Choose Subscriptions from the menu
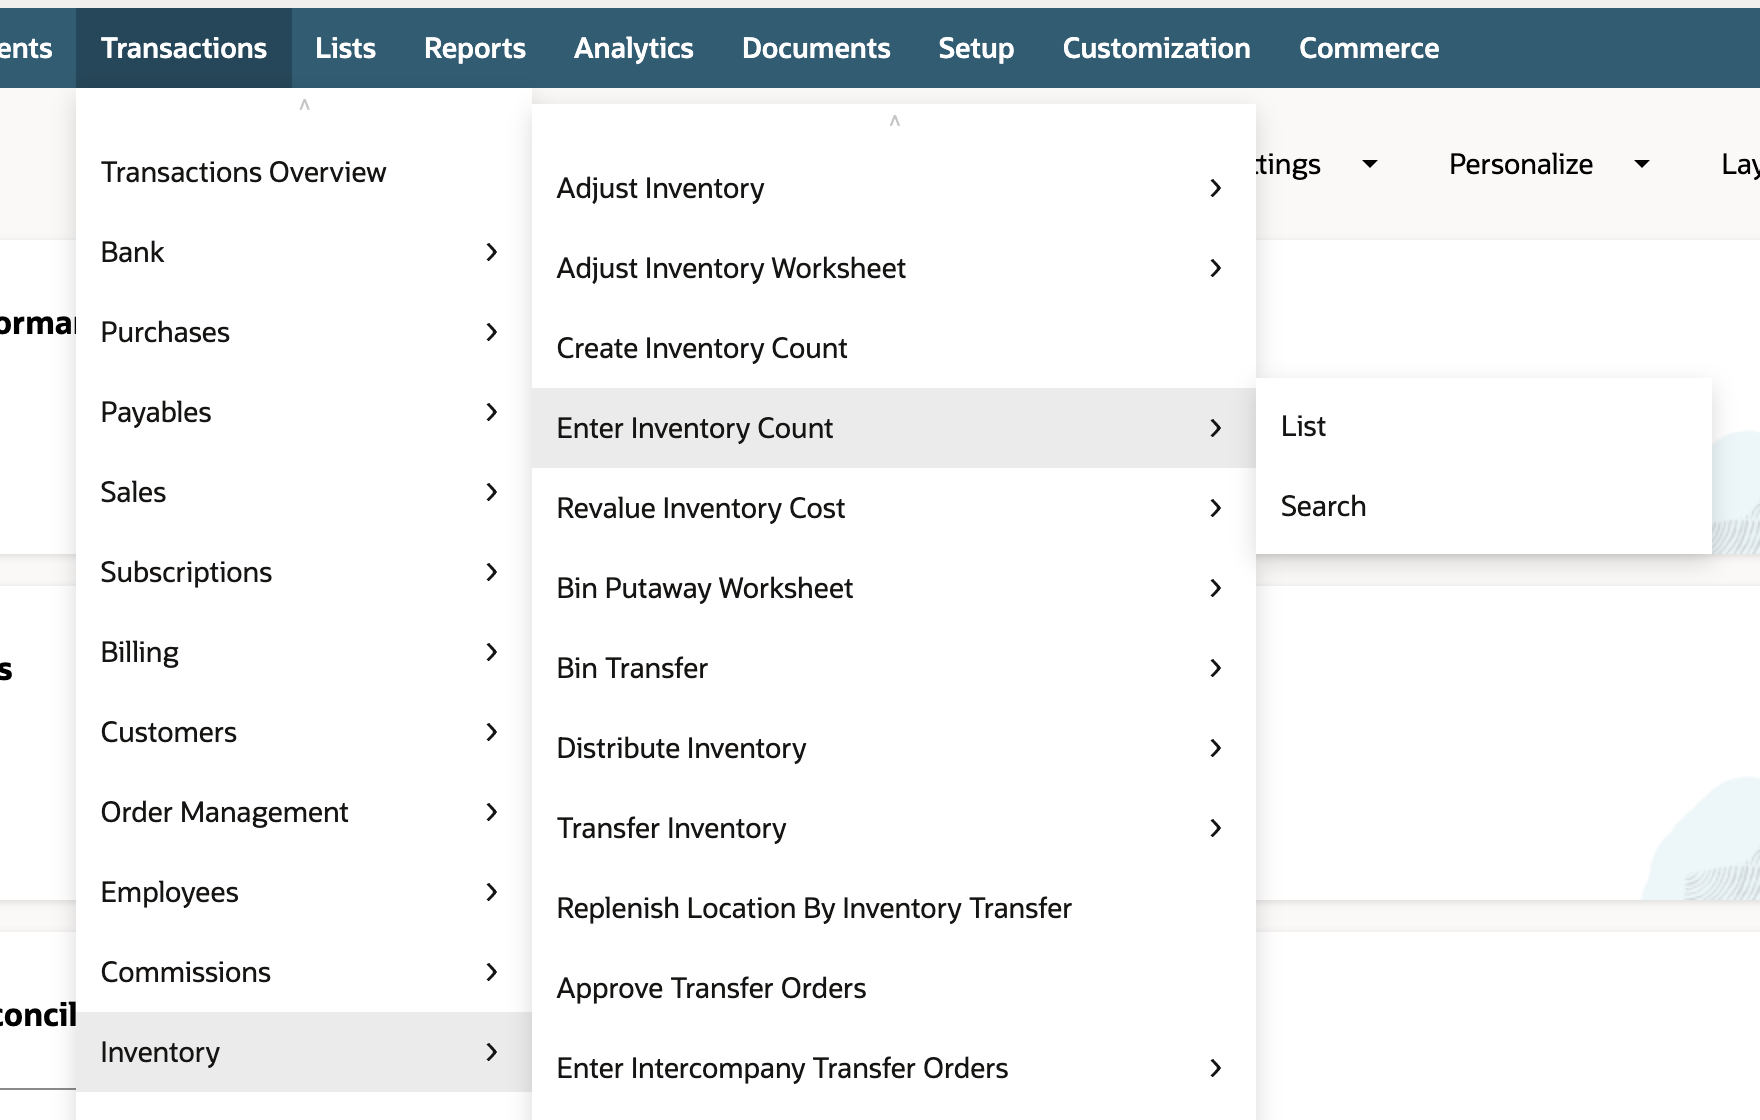The width and height of the screenshot is (1760, 1120). point(304,572)
